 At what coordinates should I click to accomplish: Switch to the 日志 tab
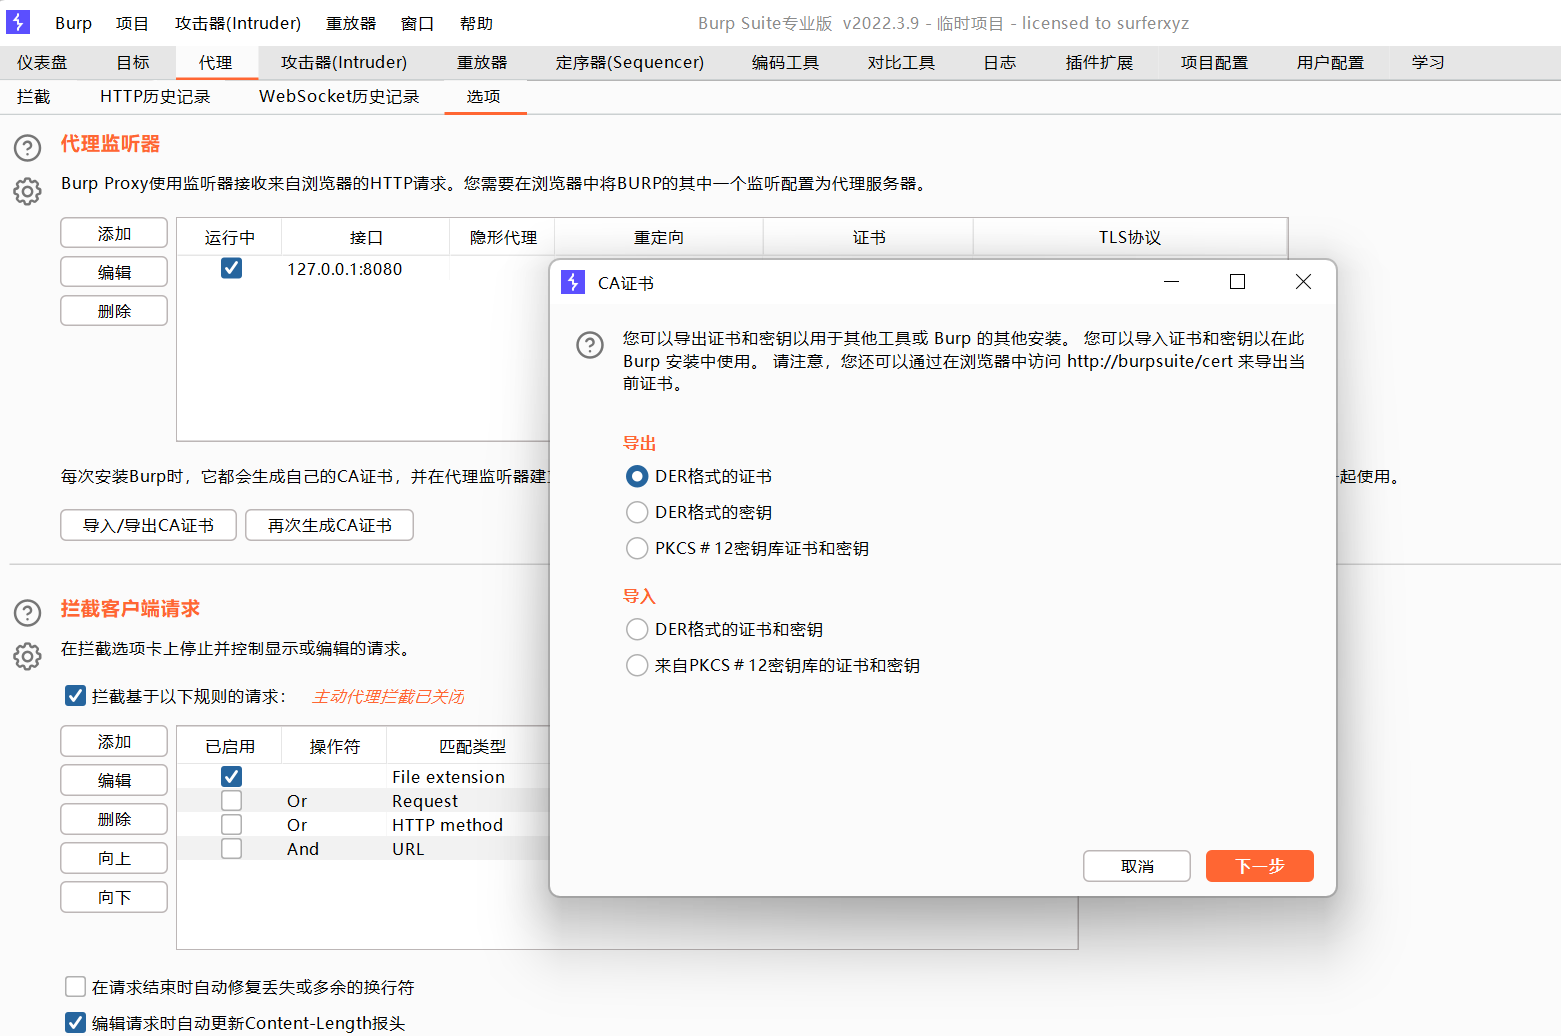click(1000, 62)
